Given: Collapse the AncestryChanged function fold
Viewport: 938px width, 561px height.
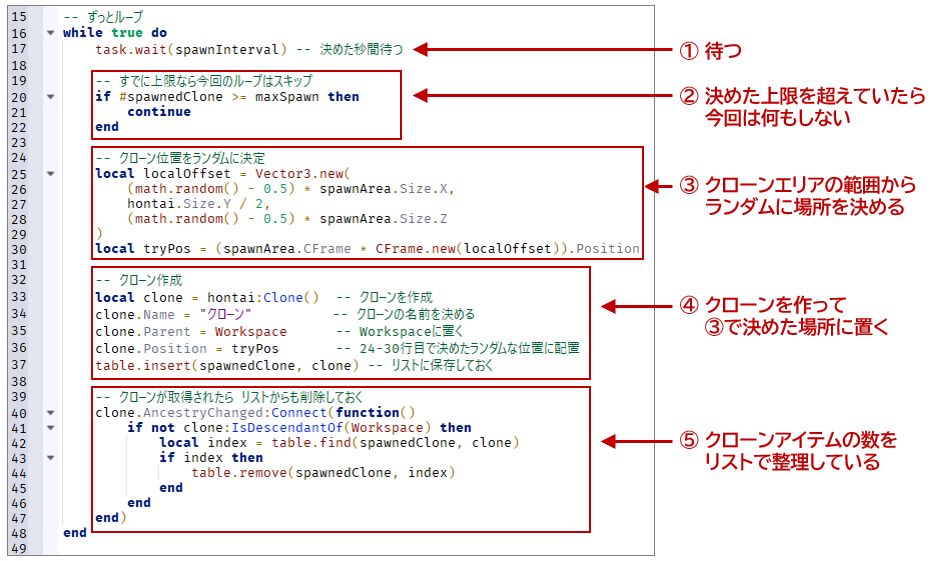Looking at the screenshot, I should tap(51, 413).
